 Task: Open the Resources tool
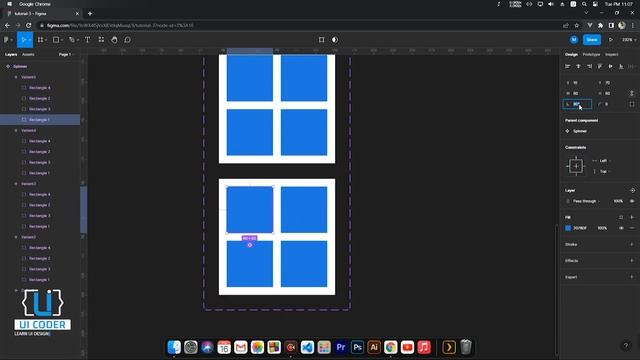101,40
